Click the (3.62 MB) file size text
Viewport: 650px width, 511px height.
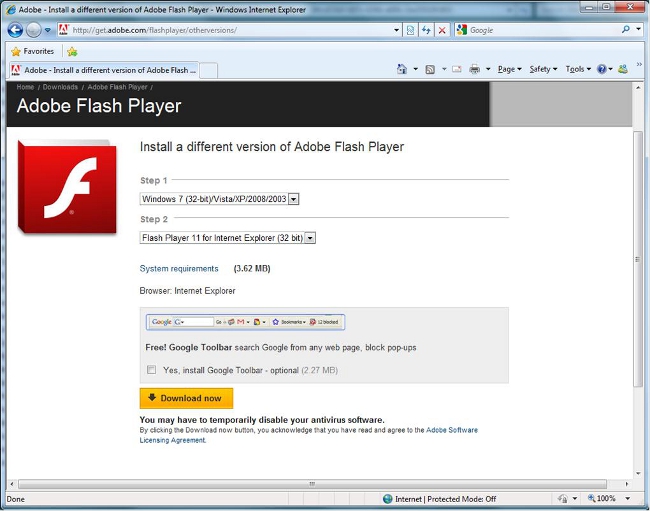(252, 269)
